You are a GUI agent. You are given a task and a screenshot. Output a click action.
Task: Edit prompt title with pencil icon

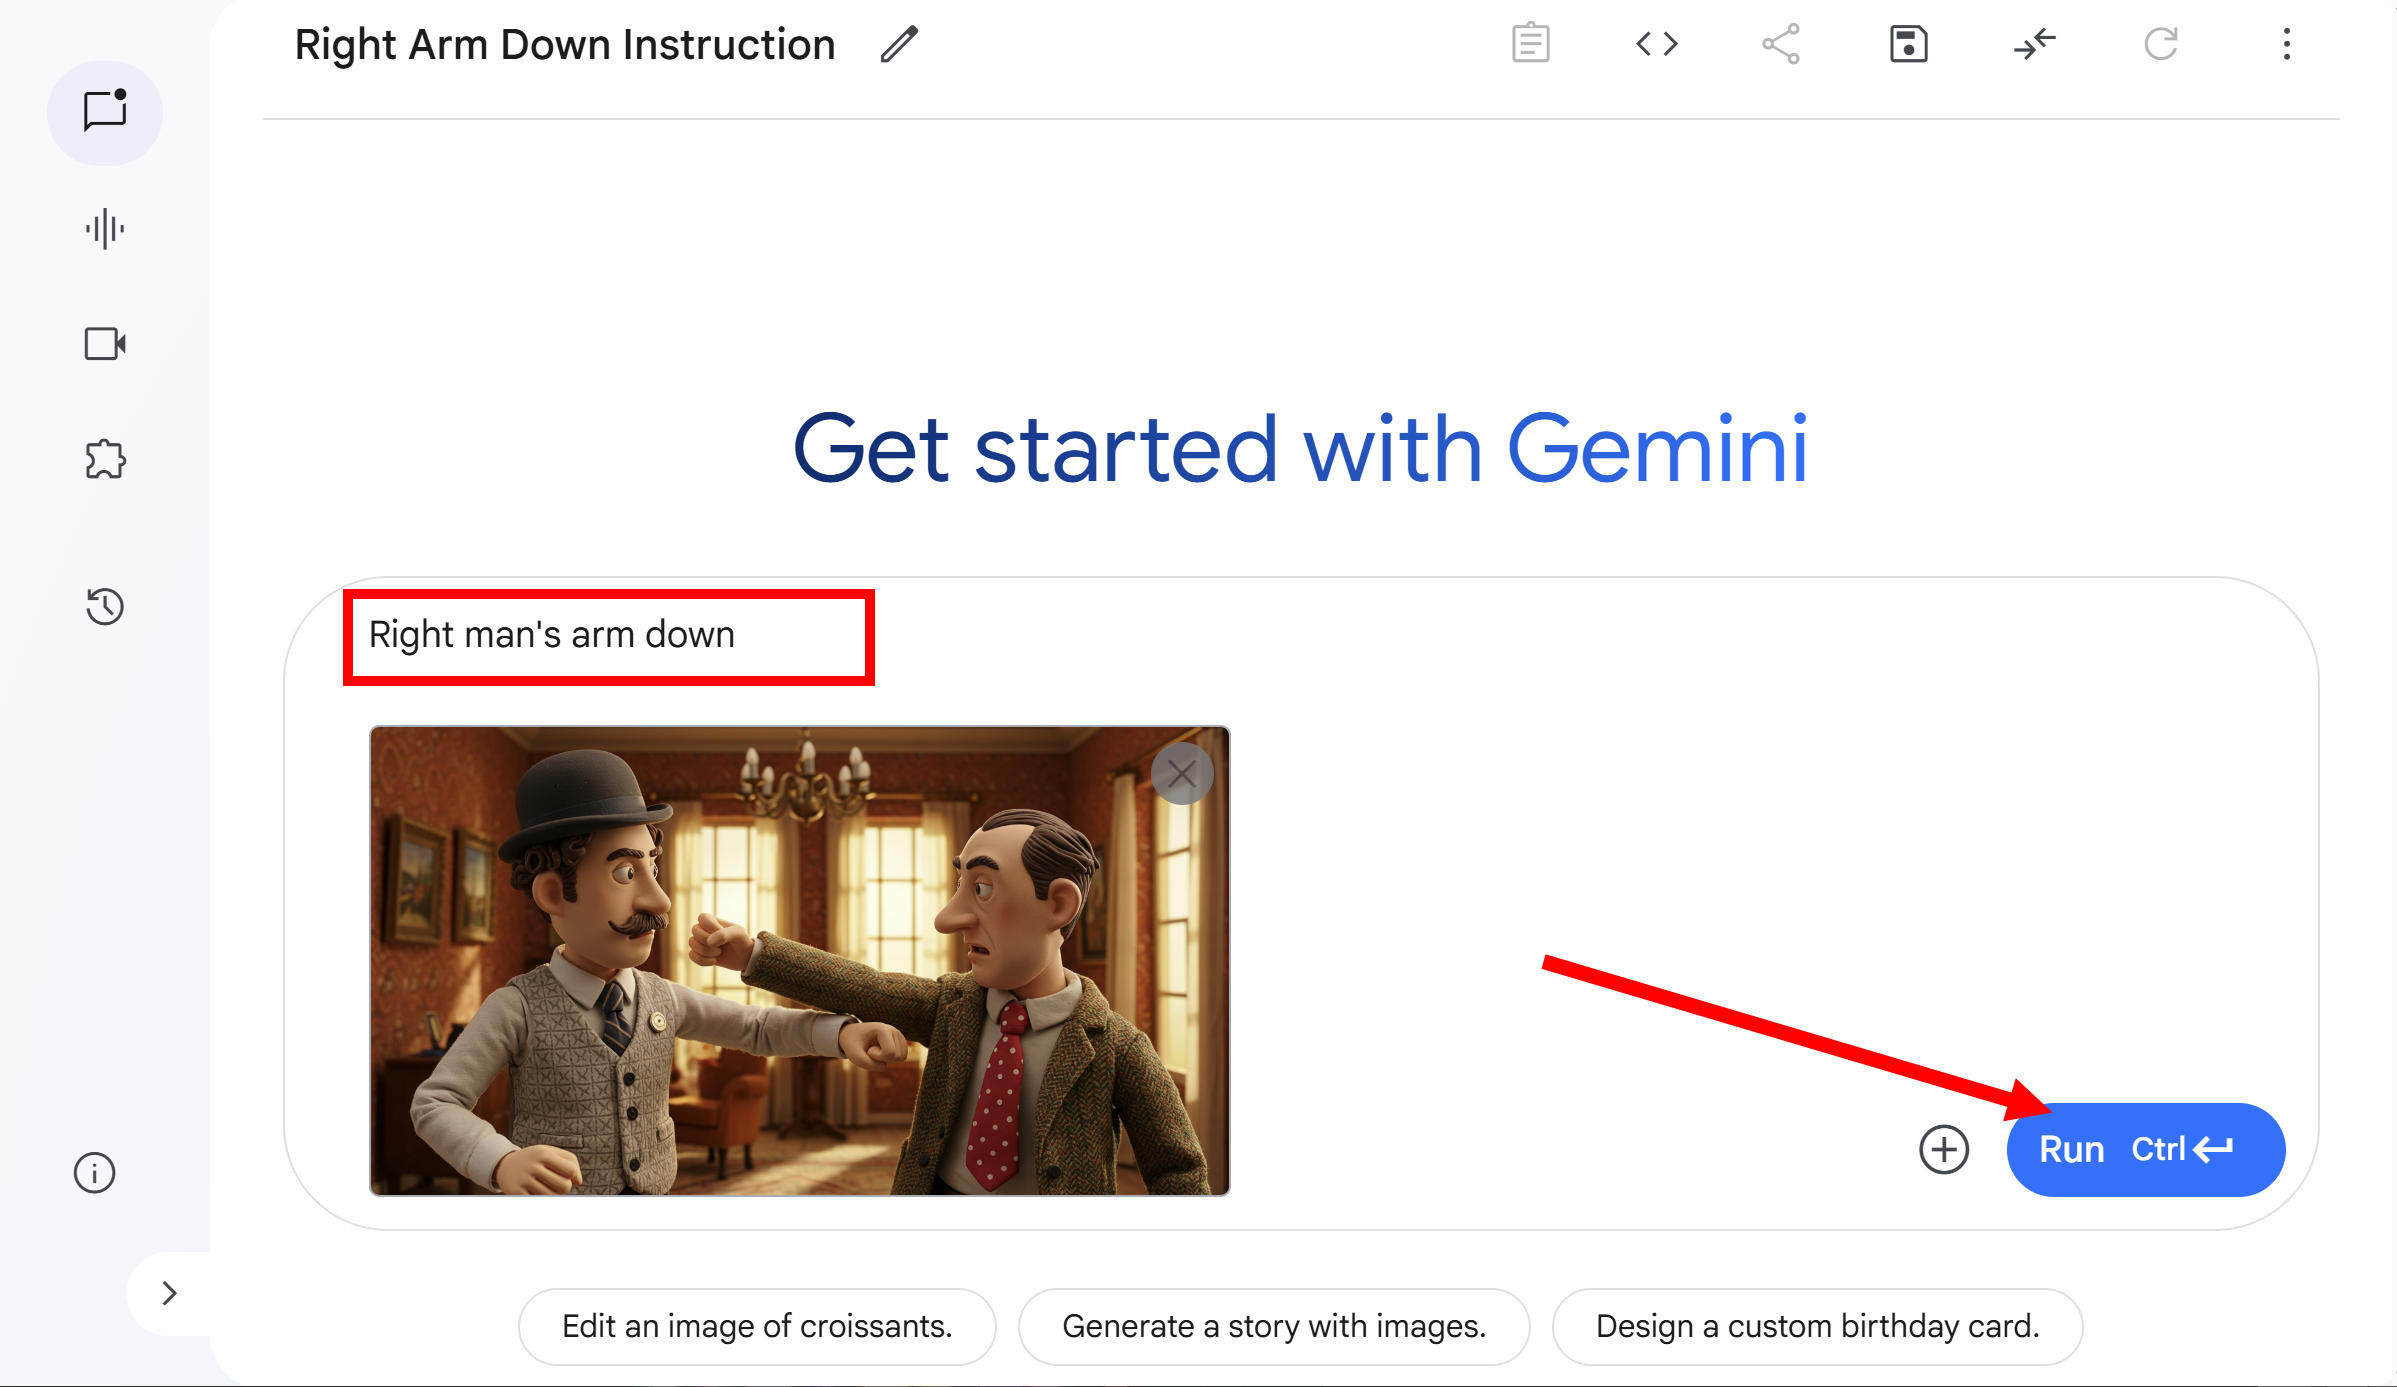click(899, 45)
